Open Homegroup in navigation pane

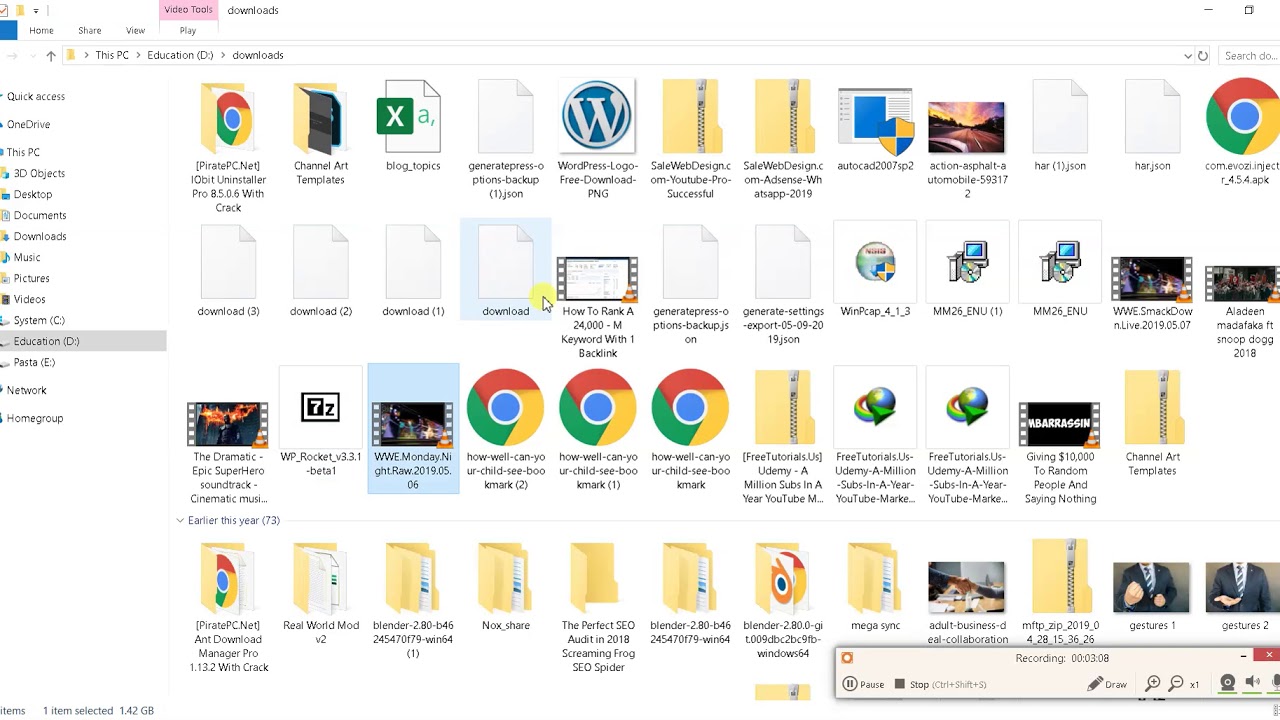(x=35, y=419)
